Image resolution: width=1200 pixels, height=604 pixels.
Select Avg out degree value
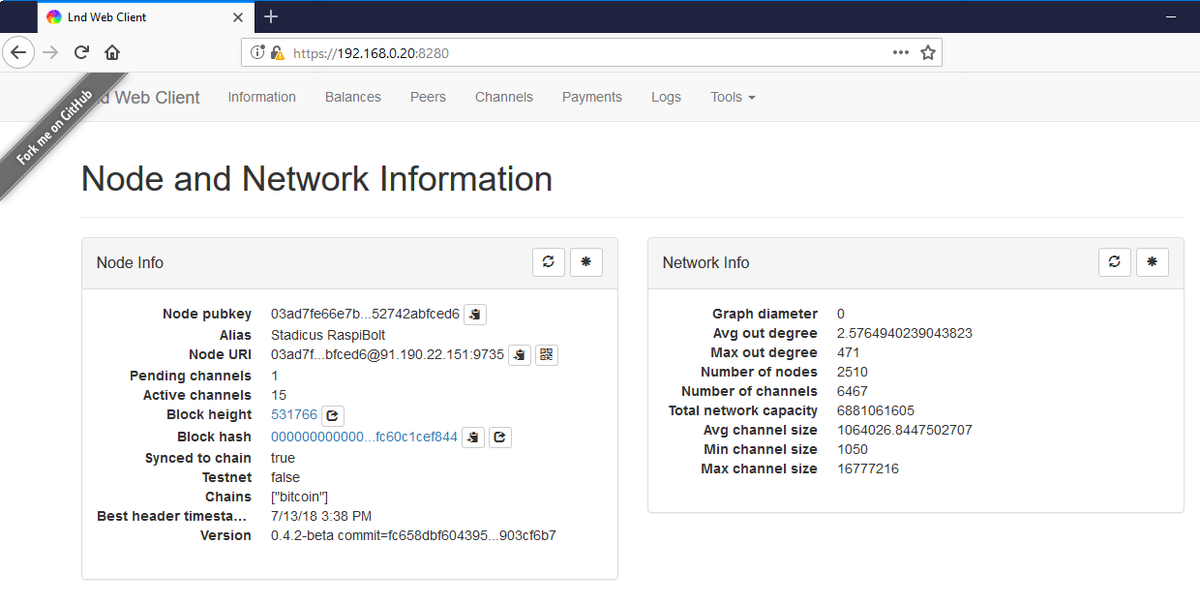pos(905,333)
